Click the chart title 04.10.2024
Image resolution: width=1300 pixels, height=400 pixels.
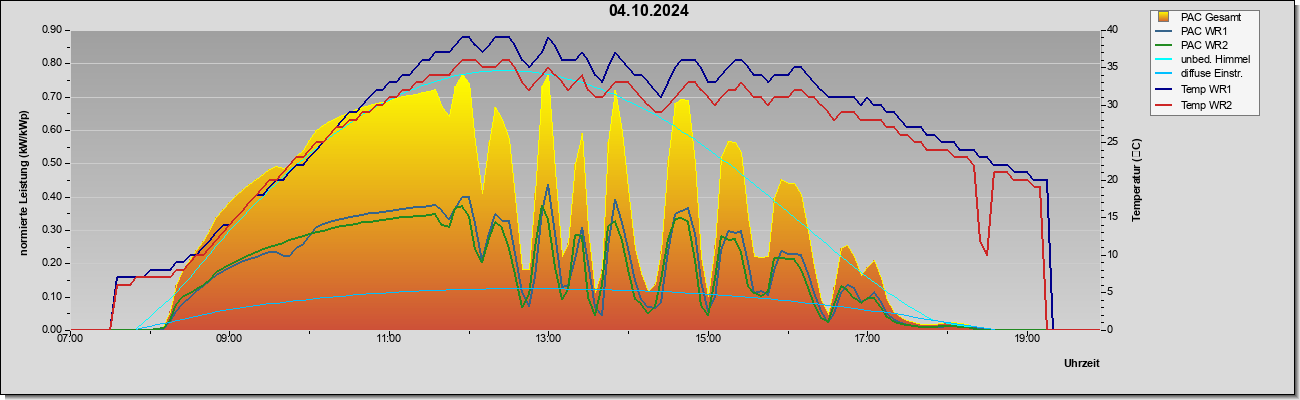tap(648, 11)
